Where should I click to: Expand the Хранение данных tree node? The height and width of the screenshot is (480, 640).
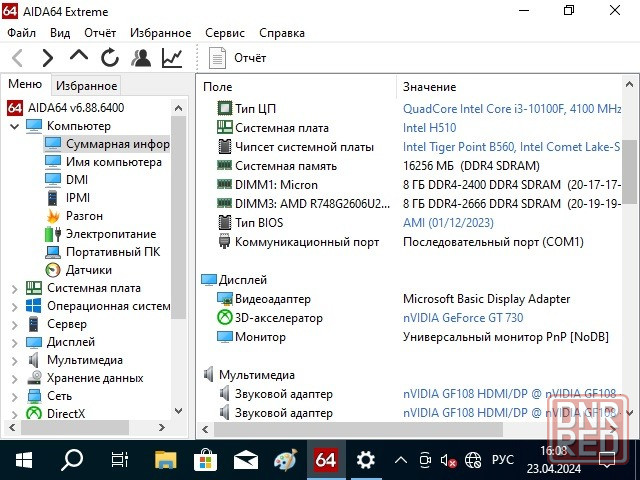14,379
